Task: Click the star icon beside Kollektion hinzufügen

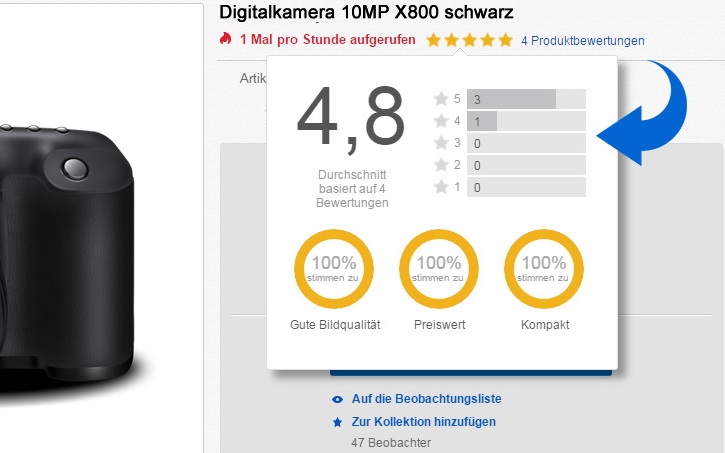Action: pyautogui.click(x=337, y=422)
